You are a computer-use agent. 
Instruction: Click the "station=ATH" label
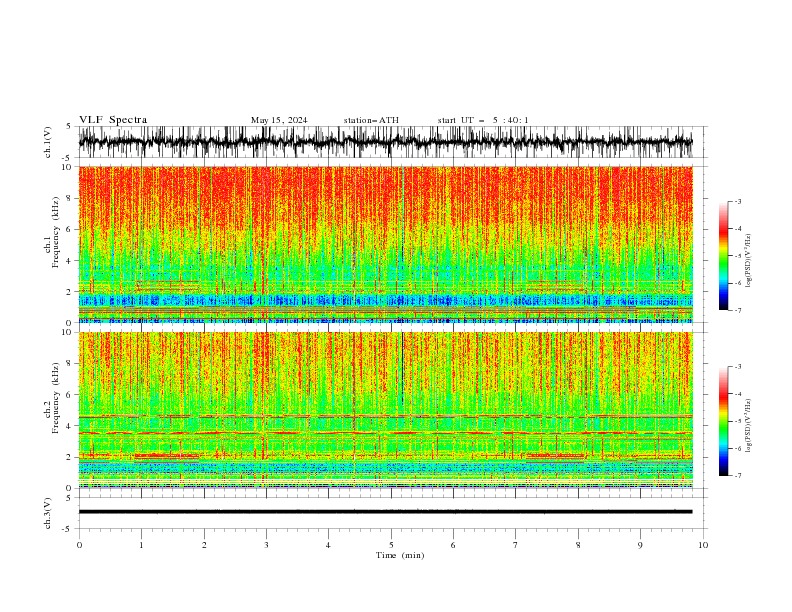(371, 120)
